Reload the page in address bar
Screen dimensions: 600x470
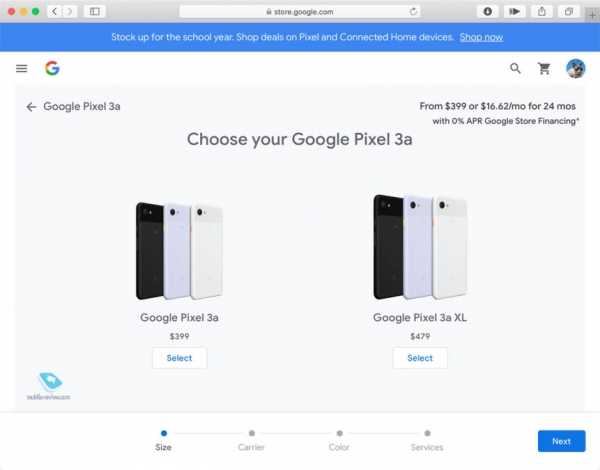(x=414, y=11)
